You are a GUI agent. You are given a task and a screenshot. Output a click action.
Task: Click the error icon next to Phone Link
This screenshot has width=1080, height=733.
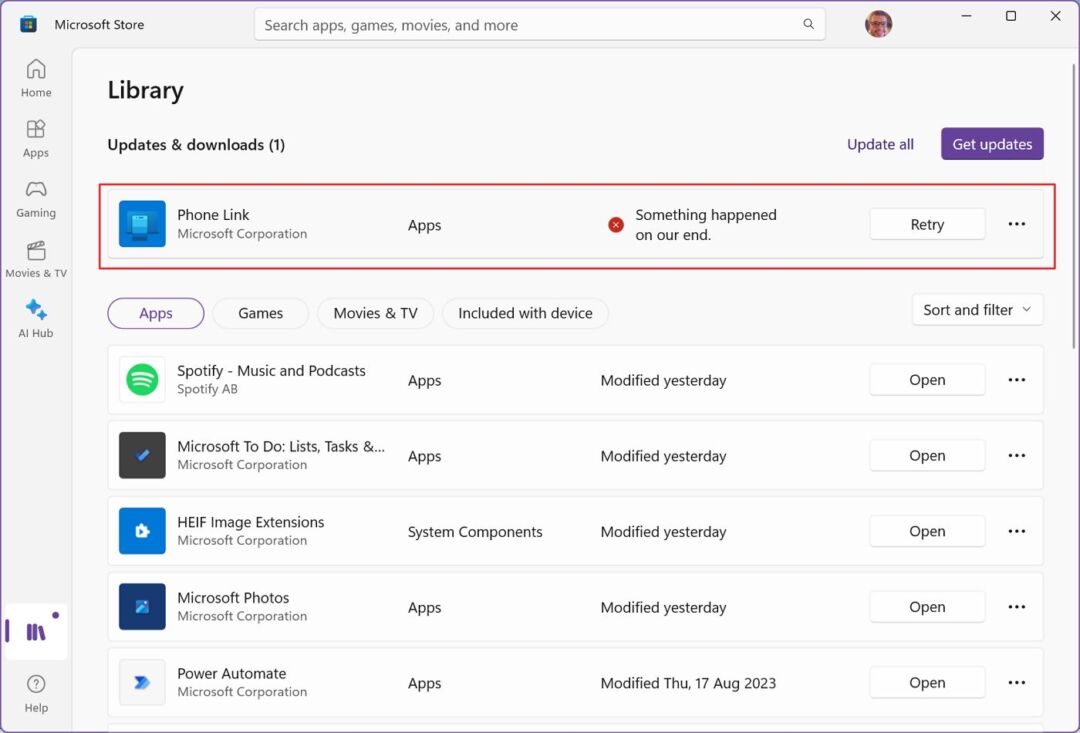click(x=616, y=225)
